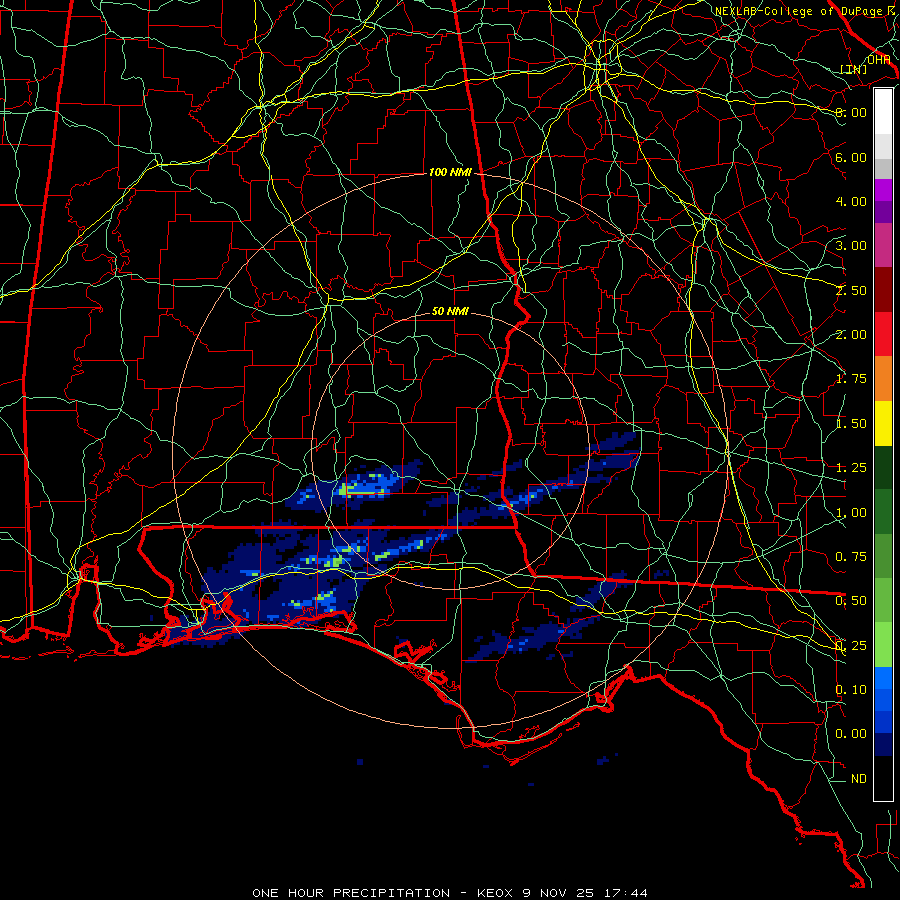Screen dimensions: 900x900
Task: Click the 0.00 legend value
Action: [851, 734]
